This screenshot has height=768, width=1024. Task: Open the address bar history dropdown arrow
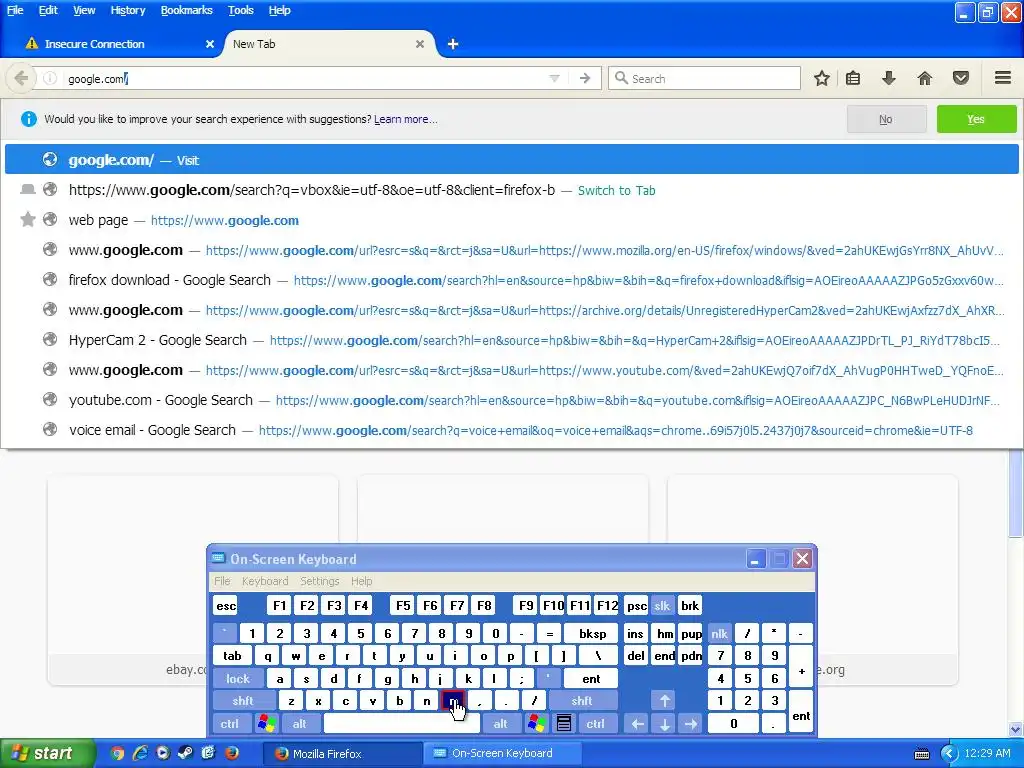point(554,78)
